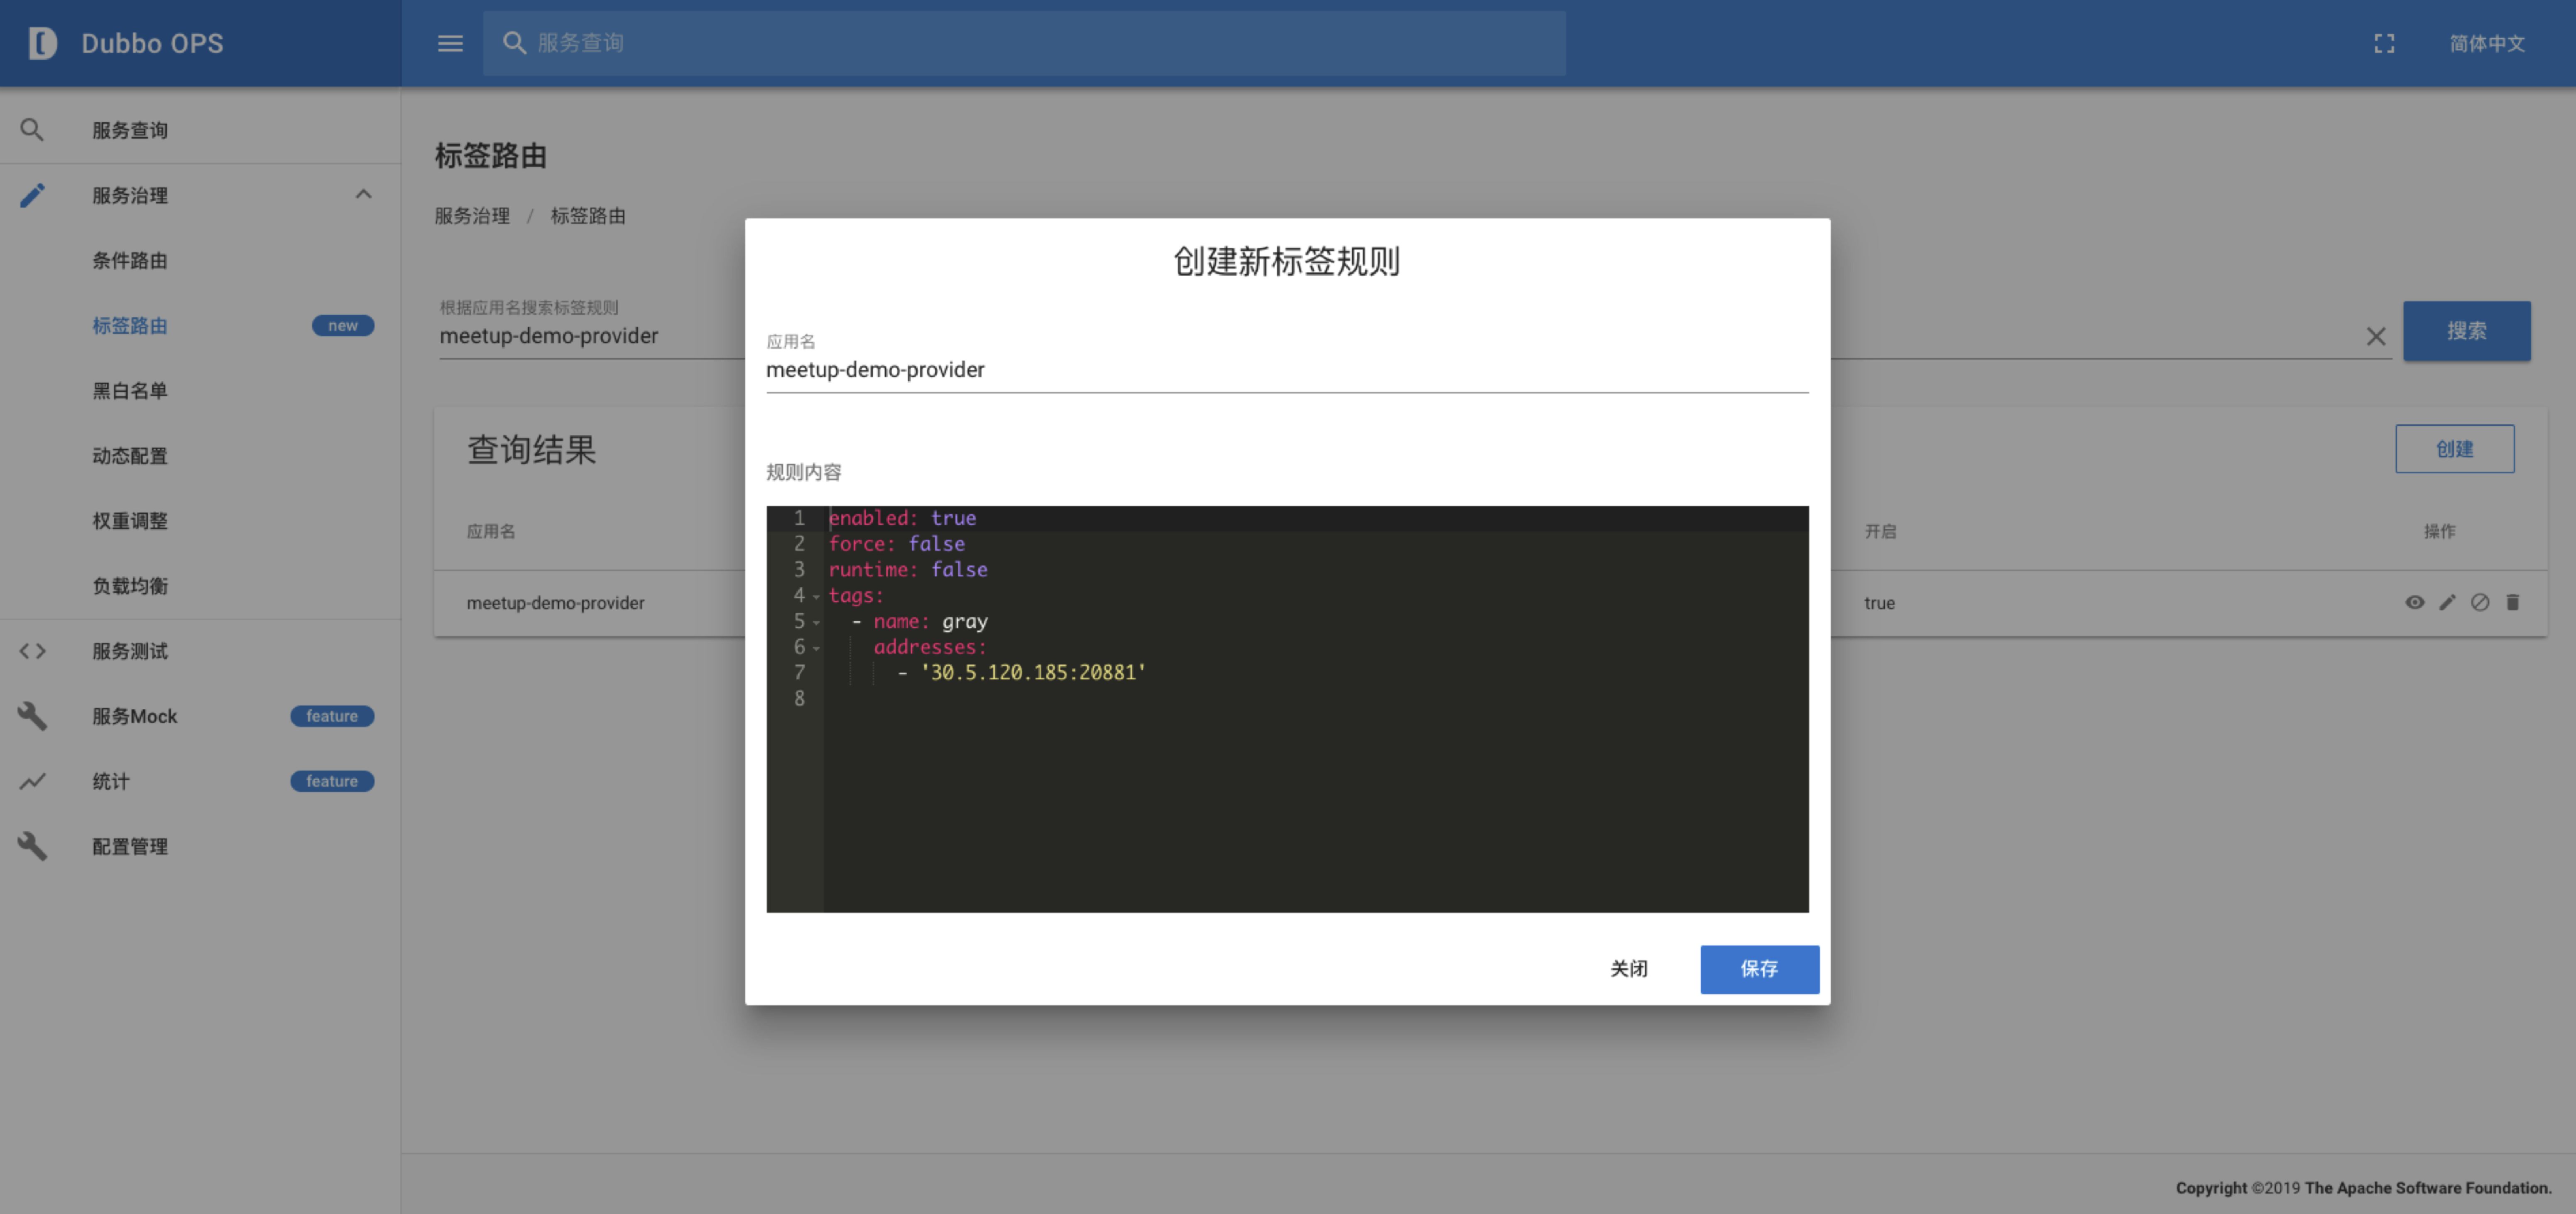The height and width of the screenshot is (1214, 2576).
Task: Click the hamburger menu icon
Action: [450, 43]
